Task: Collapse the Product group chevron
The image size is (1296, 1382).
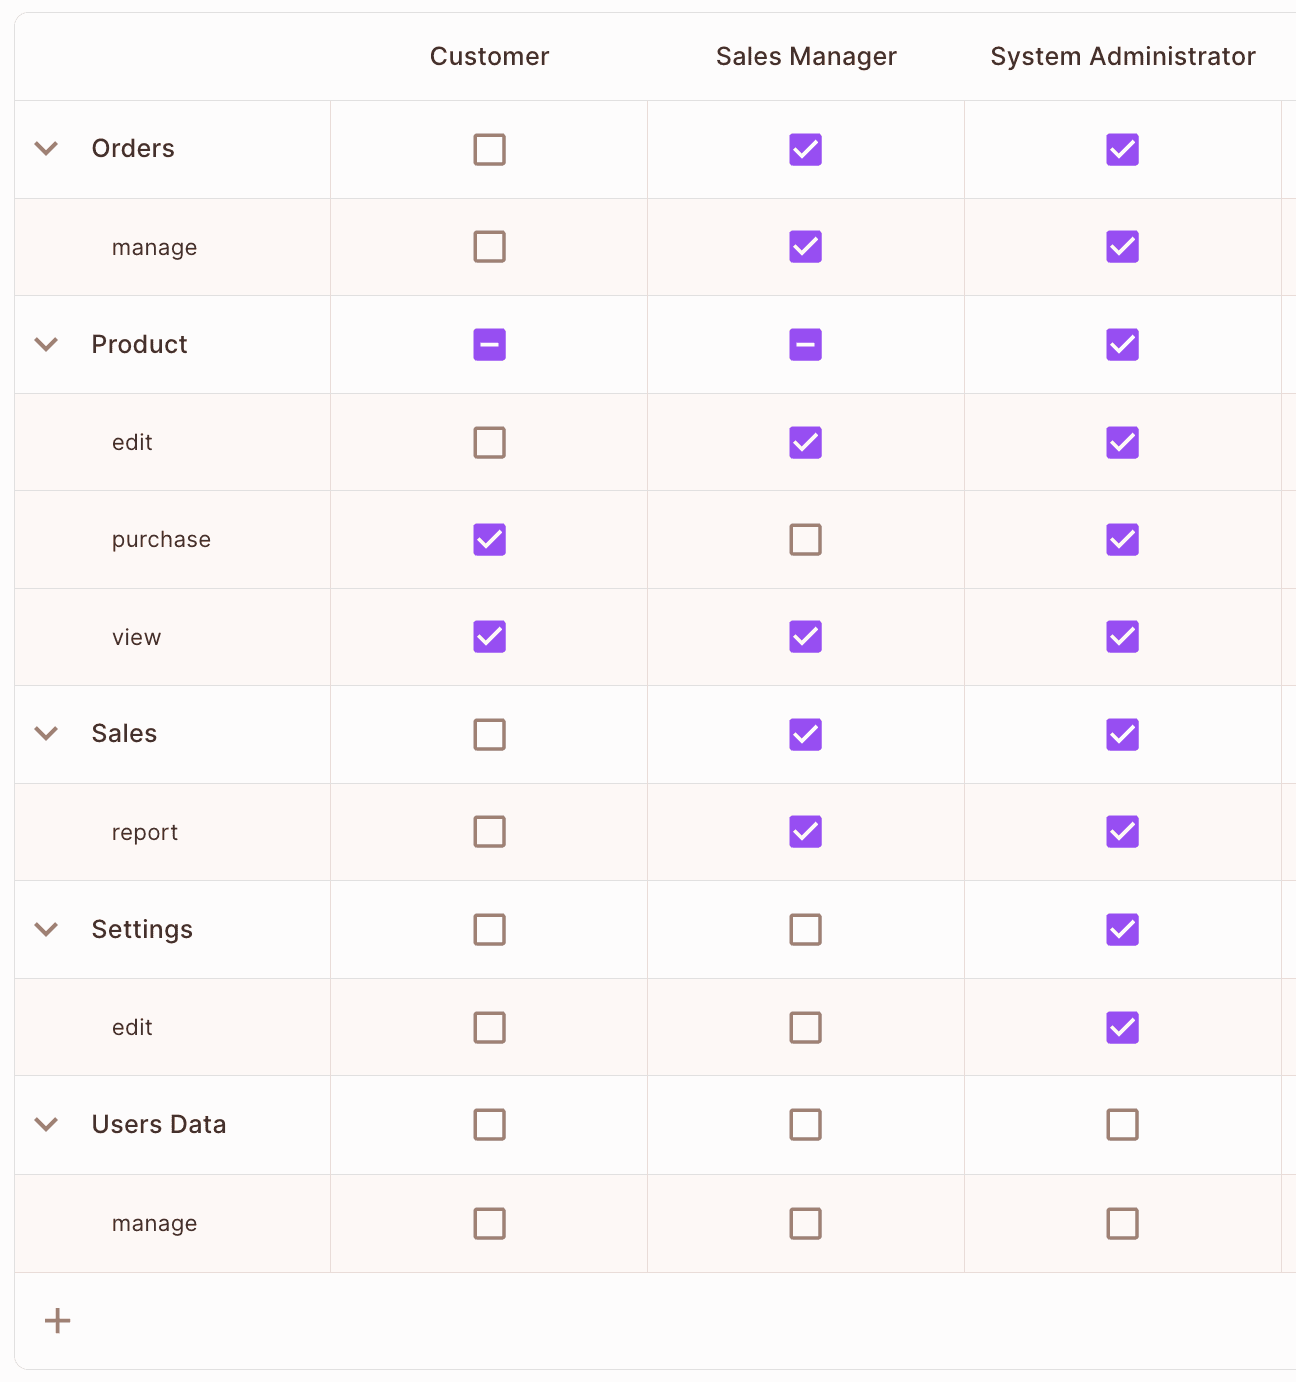Action: pos(46,345)
